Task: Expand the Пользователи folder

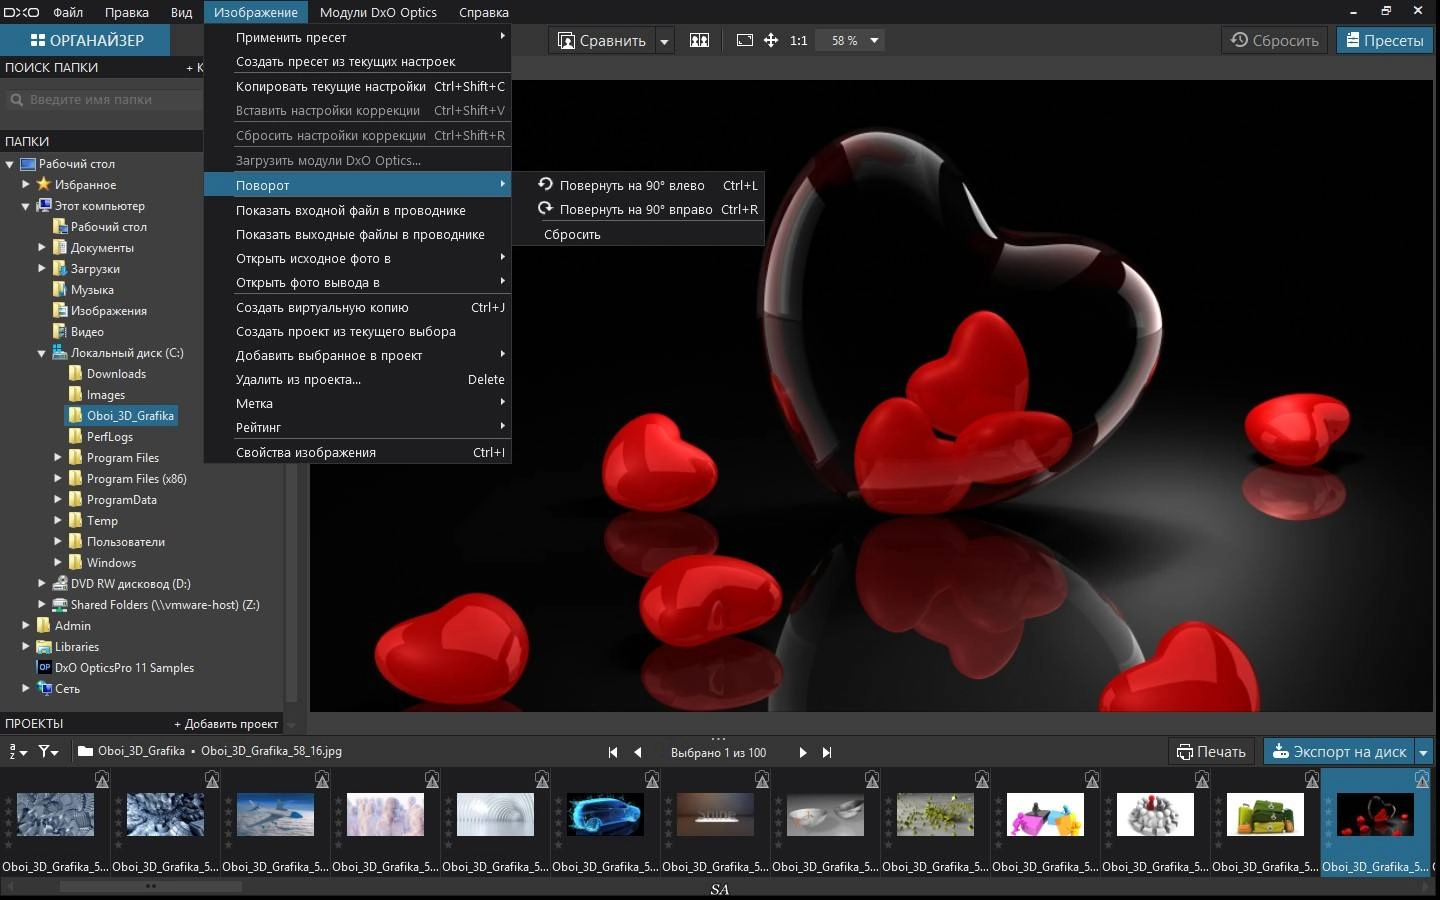Action: (58, 541)
